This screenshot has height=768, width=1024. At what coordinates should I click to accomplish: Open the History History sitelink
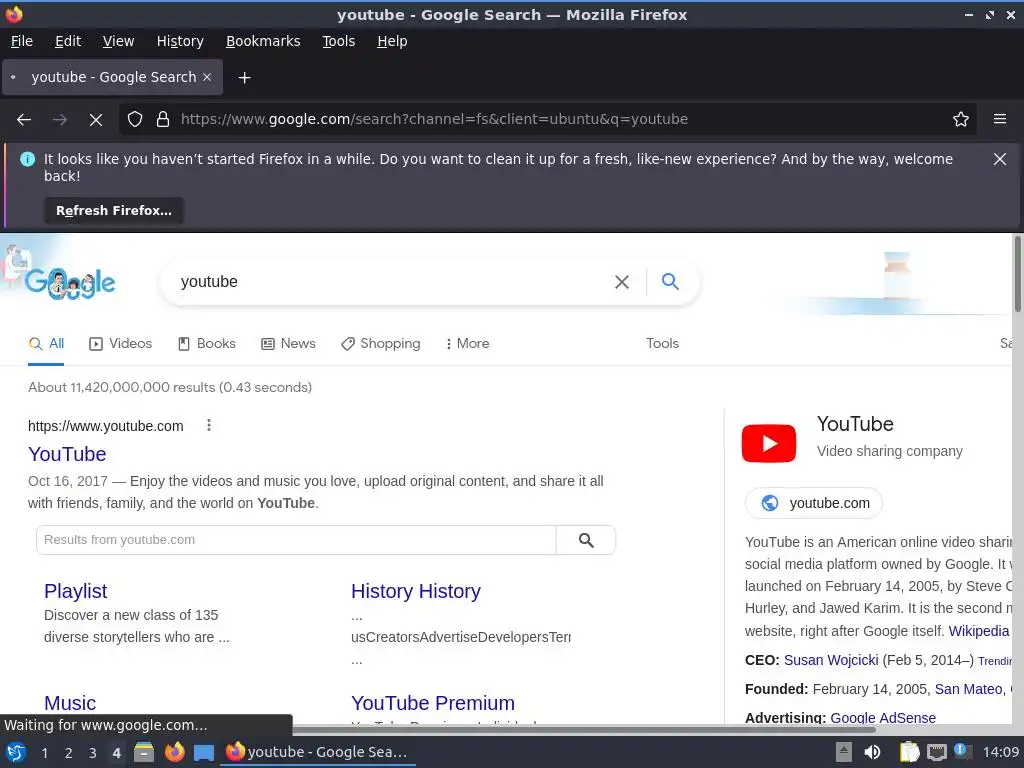click(x=415, y=591)
